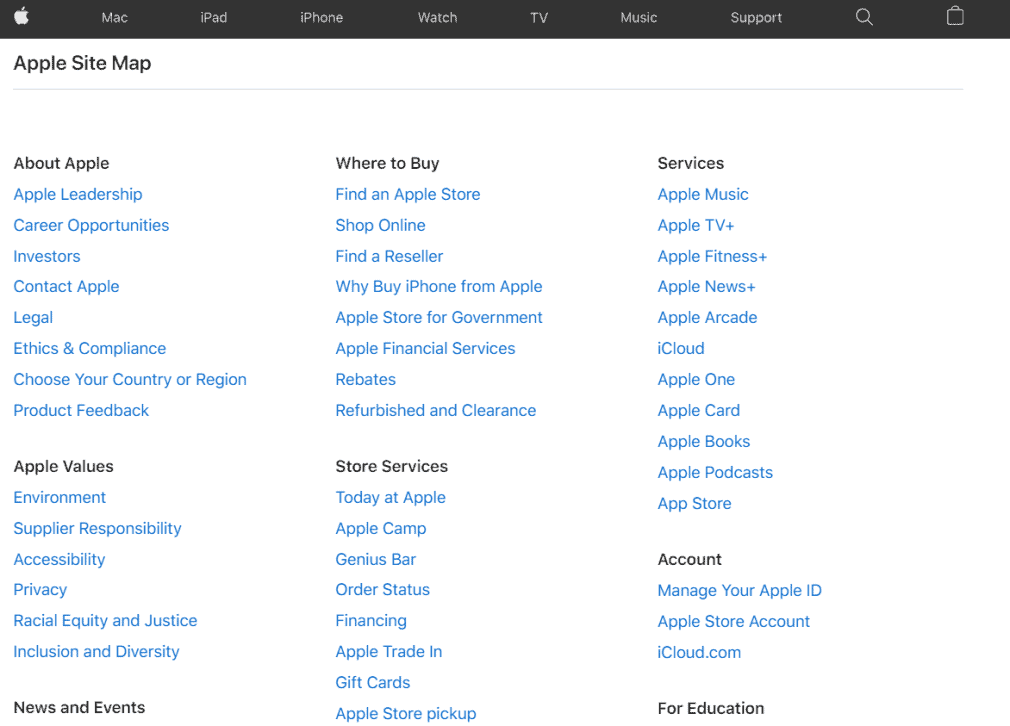Open the Apple Leadership link

pos(78,195)
